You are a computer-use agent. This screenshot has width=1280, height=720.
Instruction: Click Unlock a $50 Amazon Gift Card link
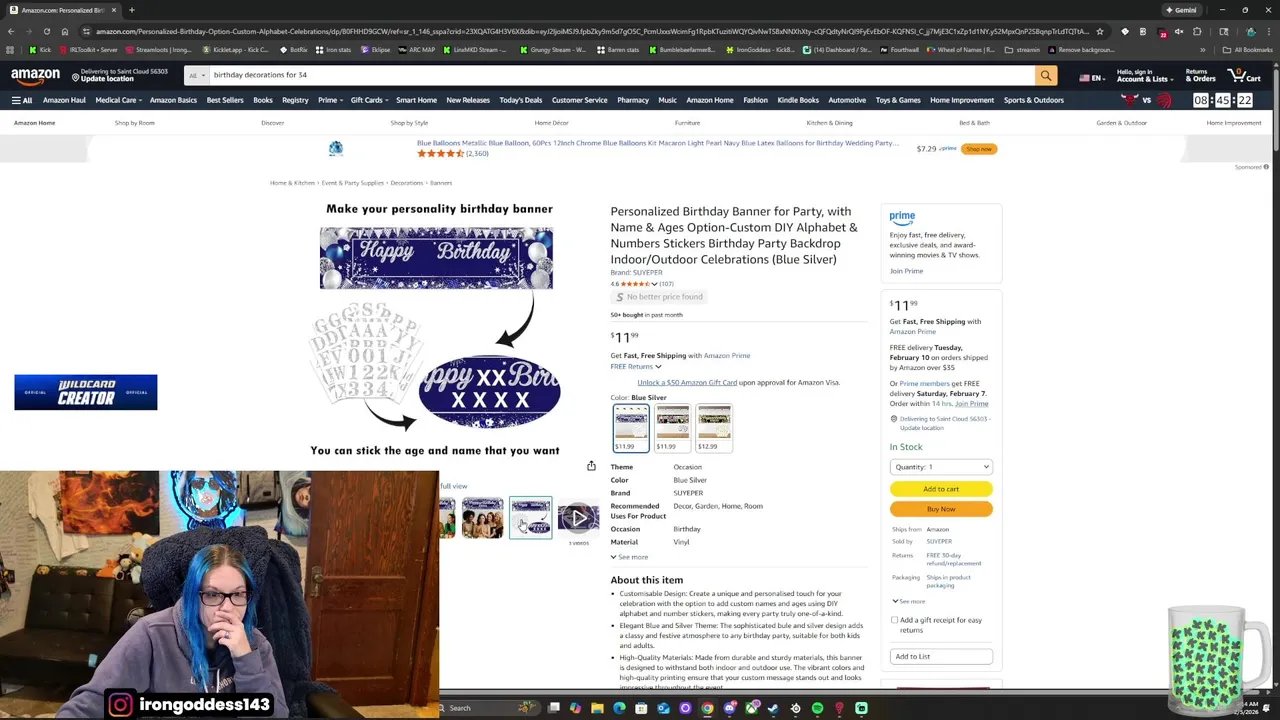pos(687,382)
